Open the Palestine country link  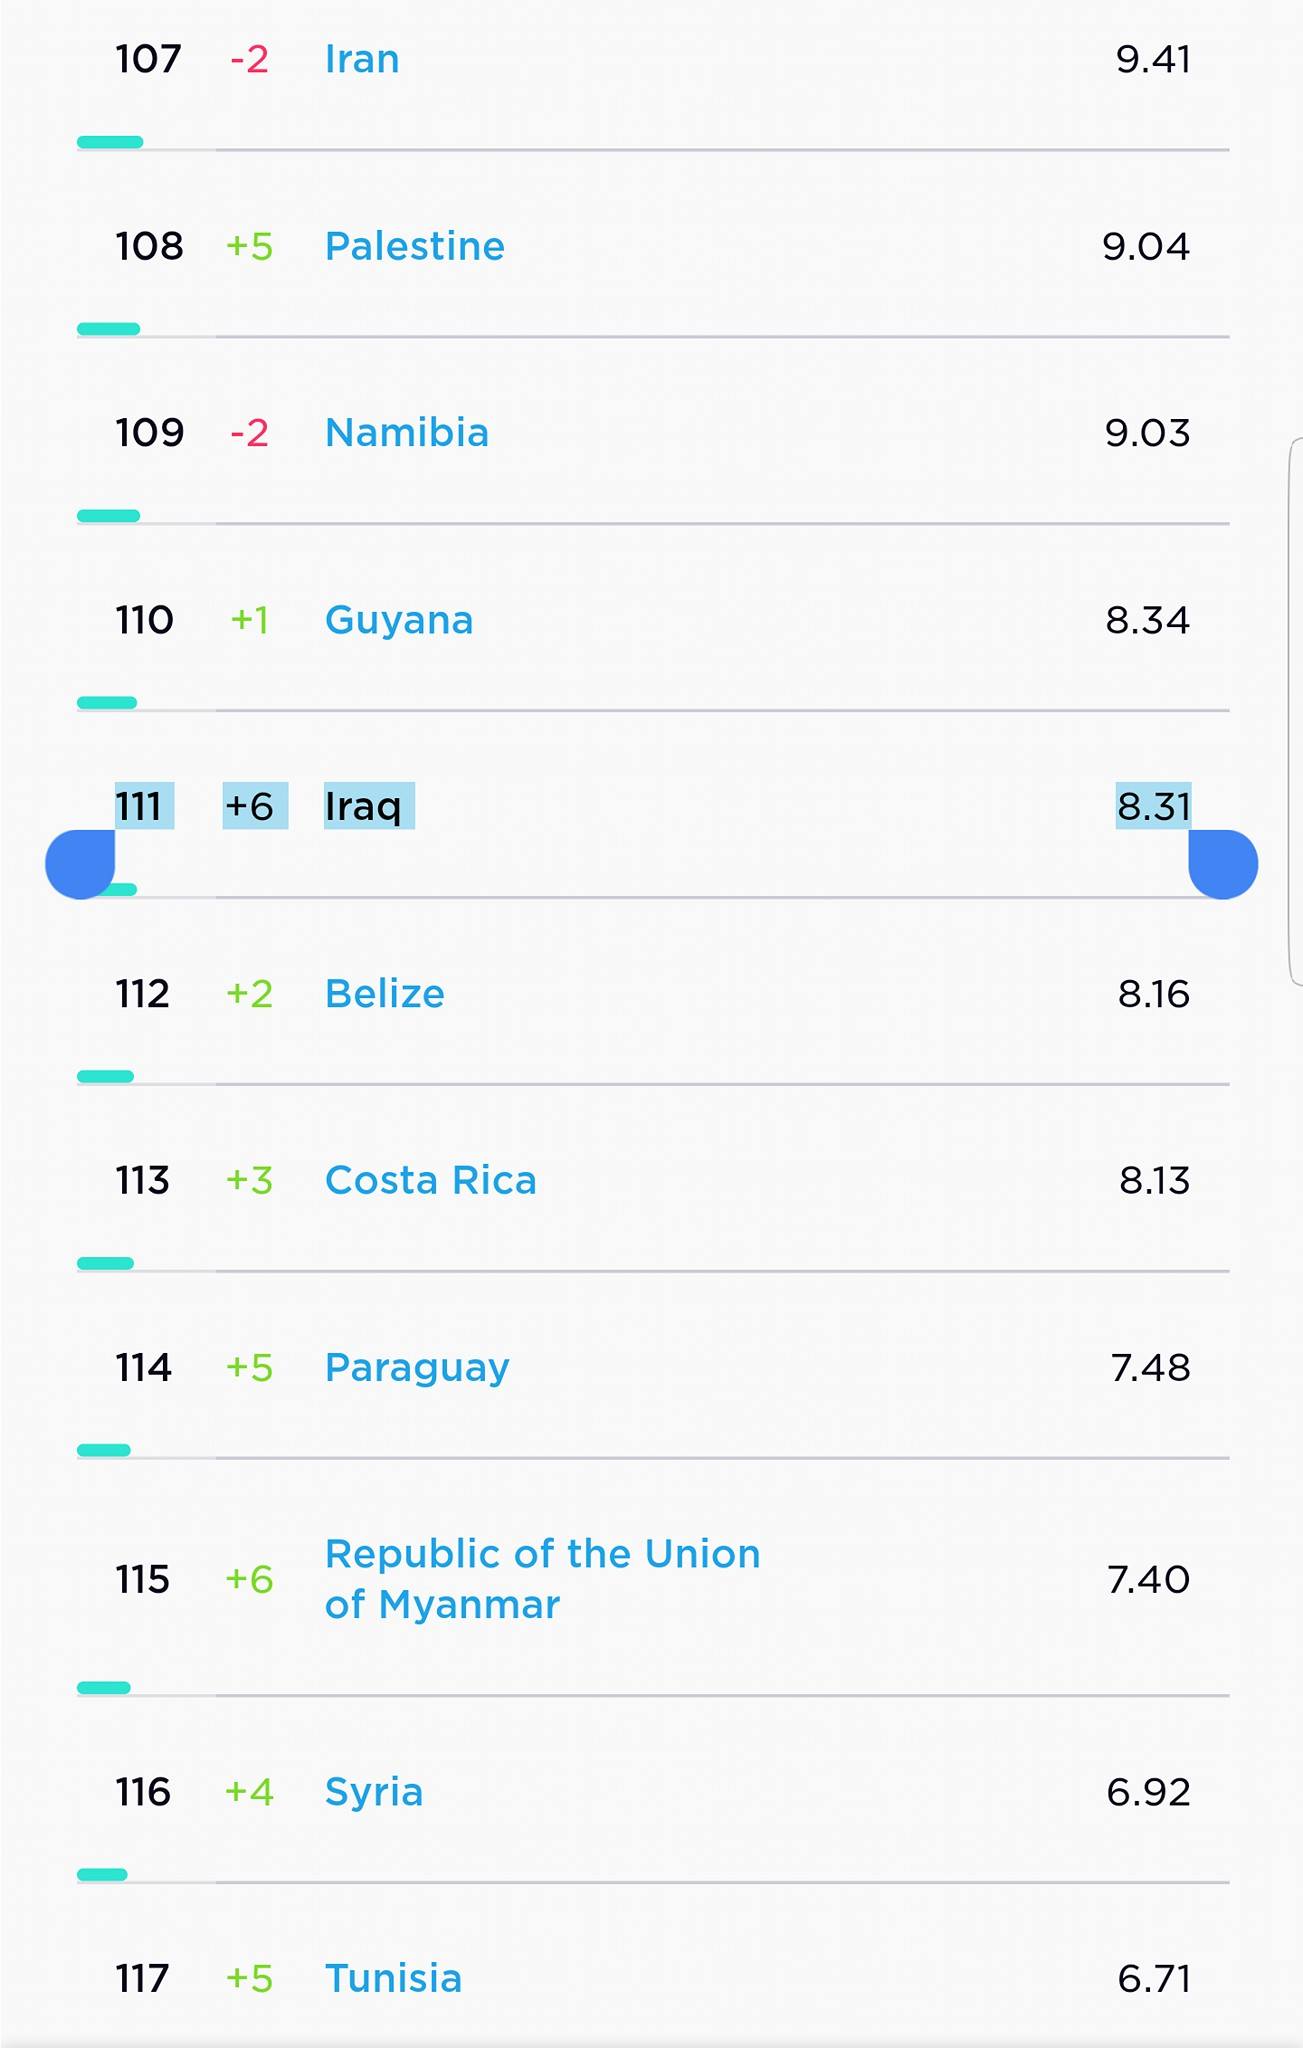coord(415,247)
